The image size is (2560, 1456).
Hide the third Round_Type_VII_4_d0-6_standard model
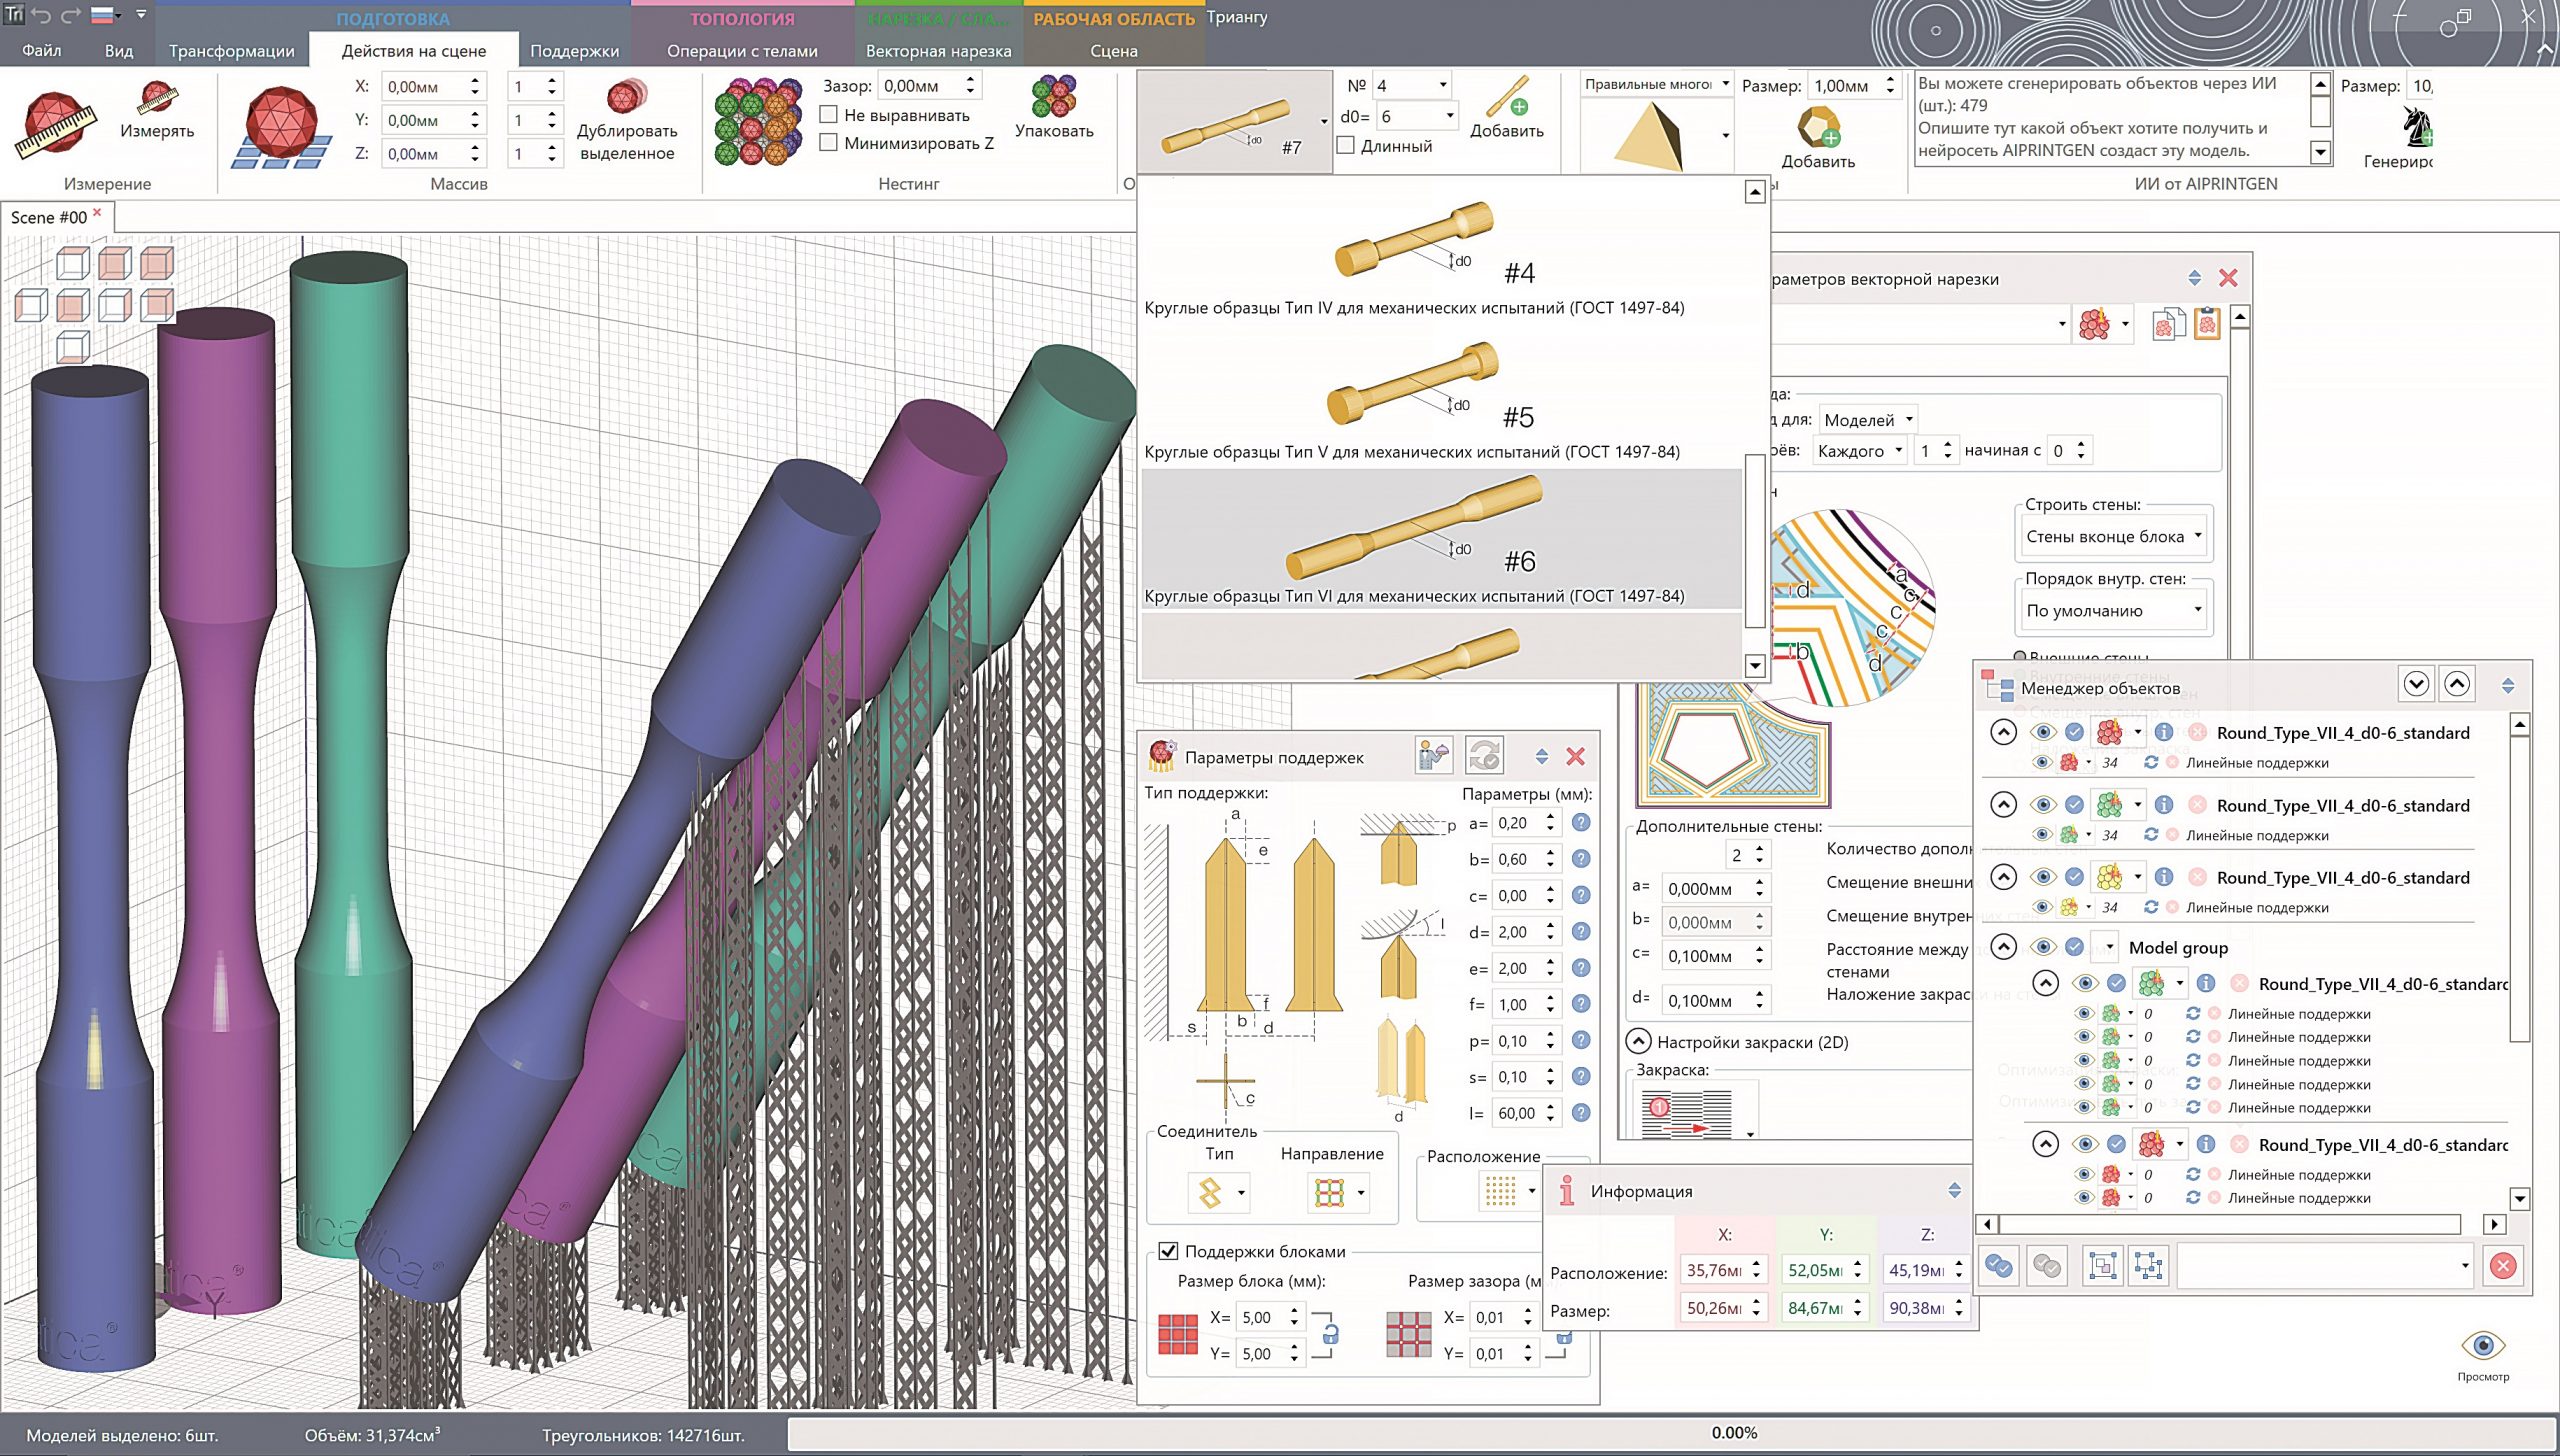(2042, 877)
